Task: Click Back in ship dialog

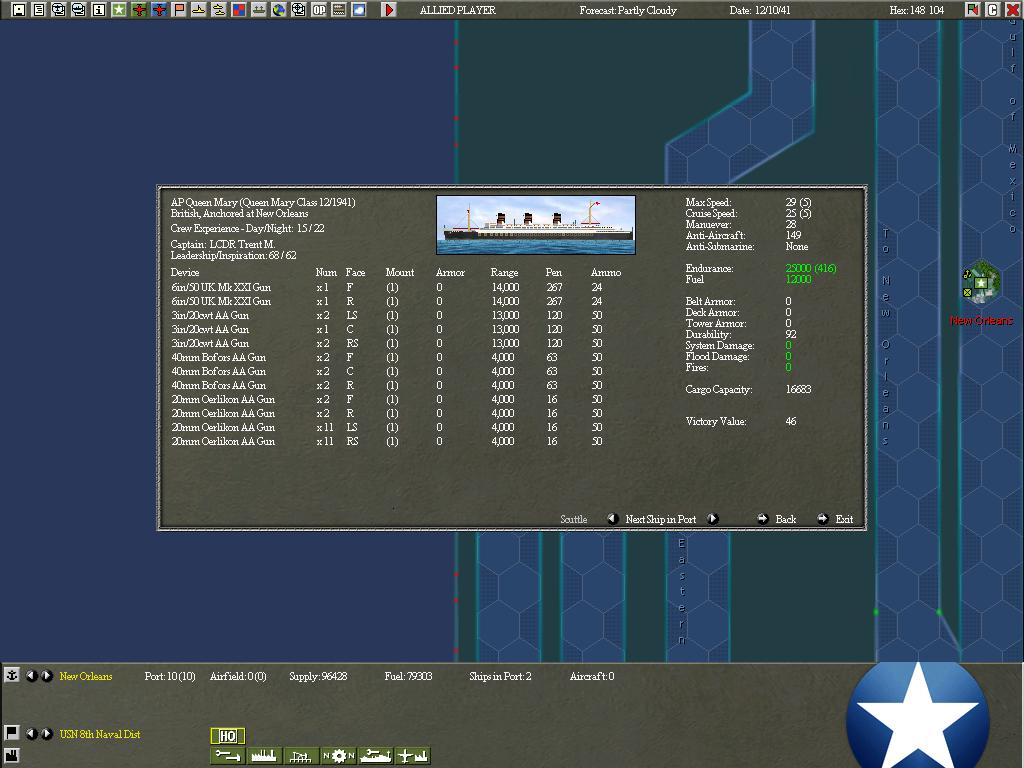Action: (x=785, y=519)
